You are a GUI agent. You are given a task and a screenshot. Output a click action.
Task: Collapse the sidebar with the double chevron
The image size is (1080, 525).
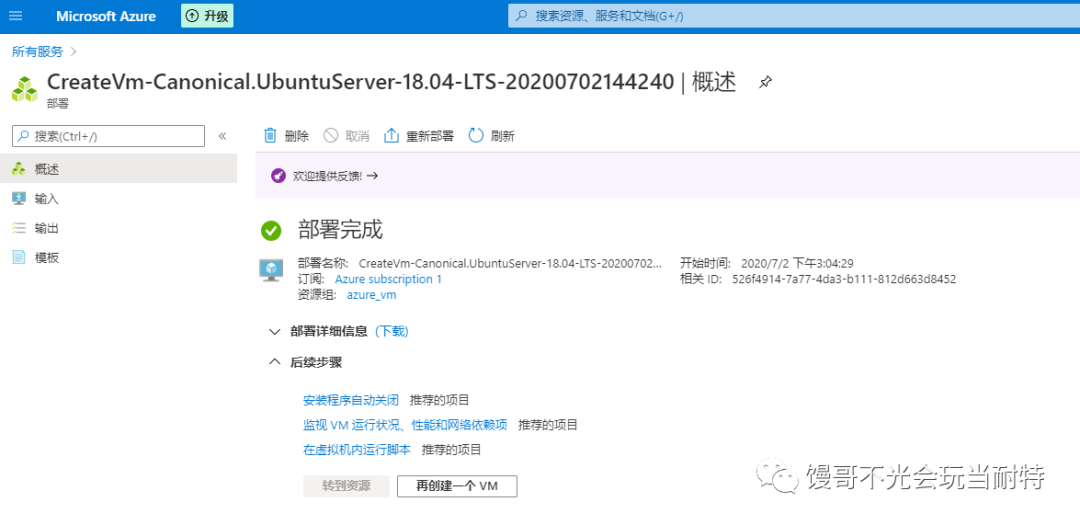pyautogui.click(x=222, y=136)
